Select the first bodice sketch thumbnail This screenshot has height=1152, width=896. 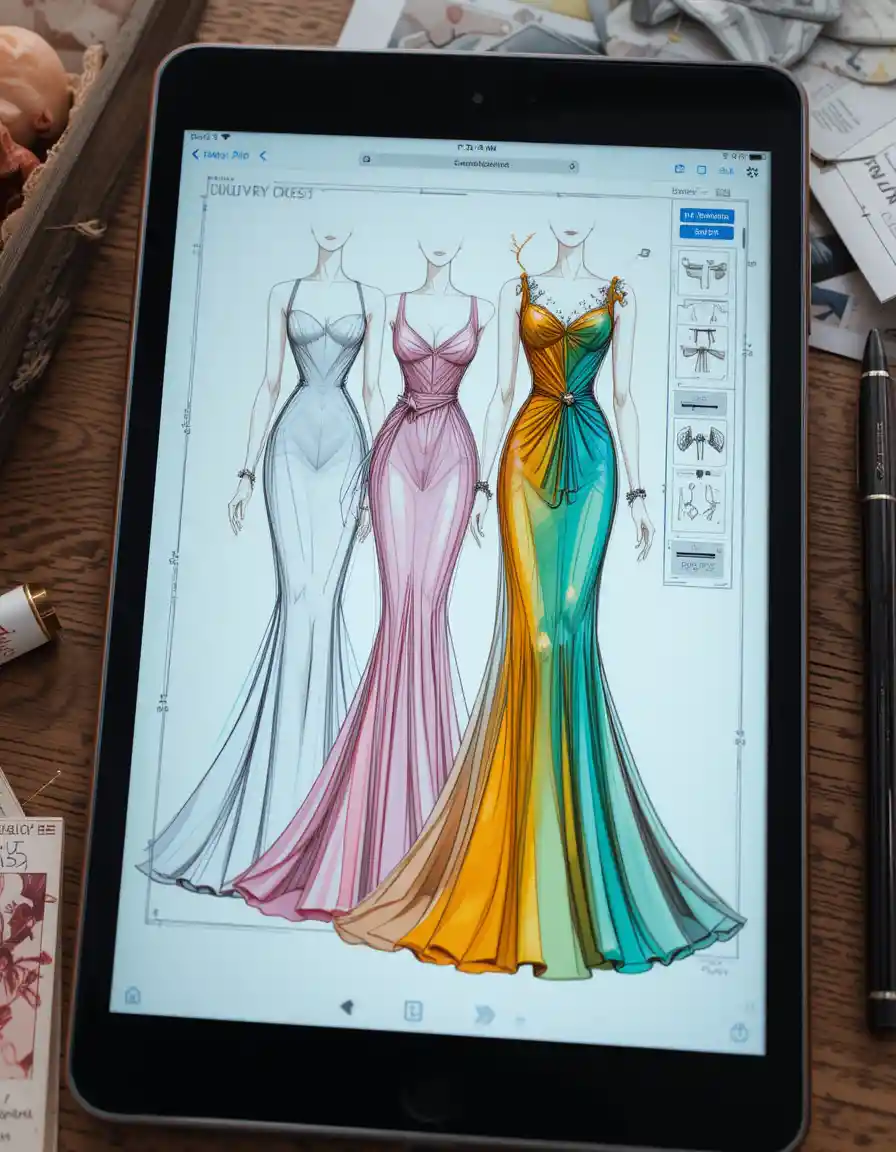[704, 273]
